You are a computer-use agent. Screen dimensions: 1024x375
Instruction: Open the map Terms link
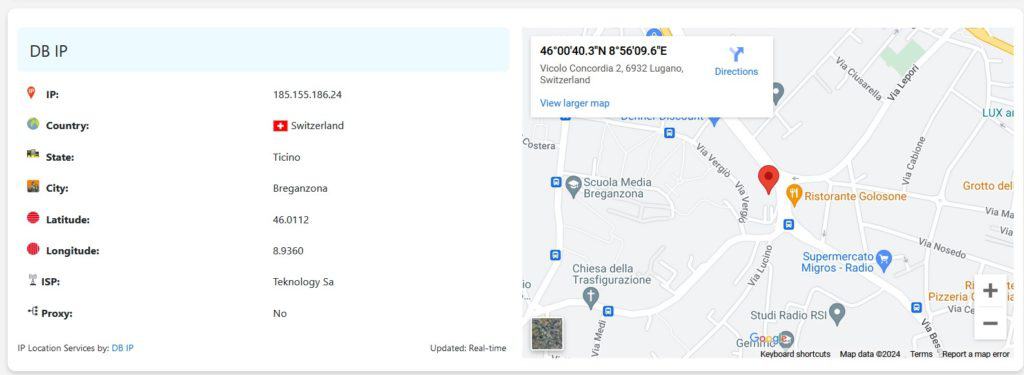tap(921, 354)
